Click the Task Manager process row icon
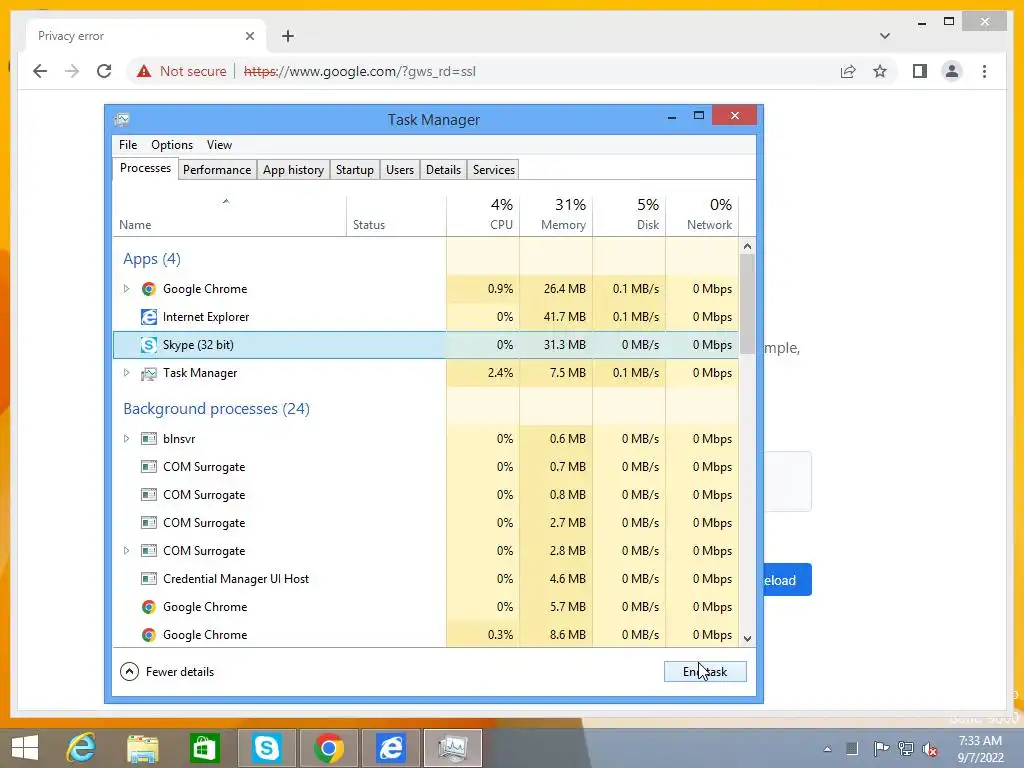Screen dimensions: 1024x768 point(149,373)
